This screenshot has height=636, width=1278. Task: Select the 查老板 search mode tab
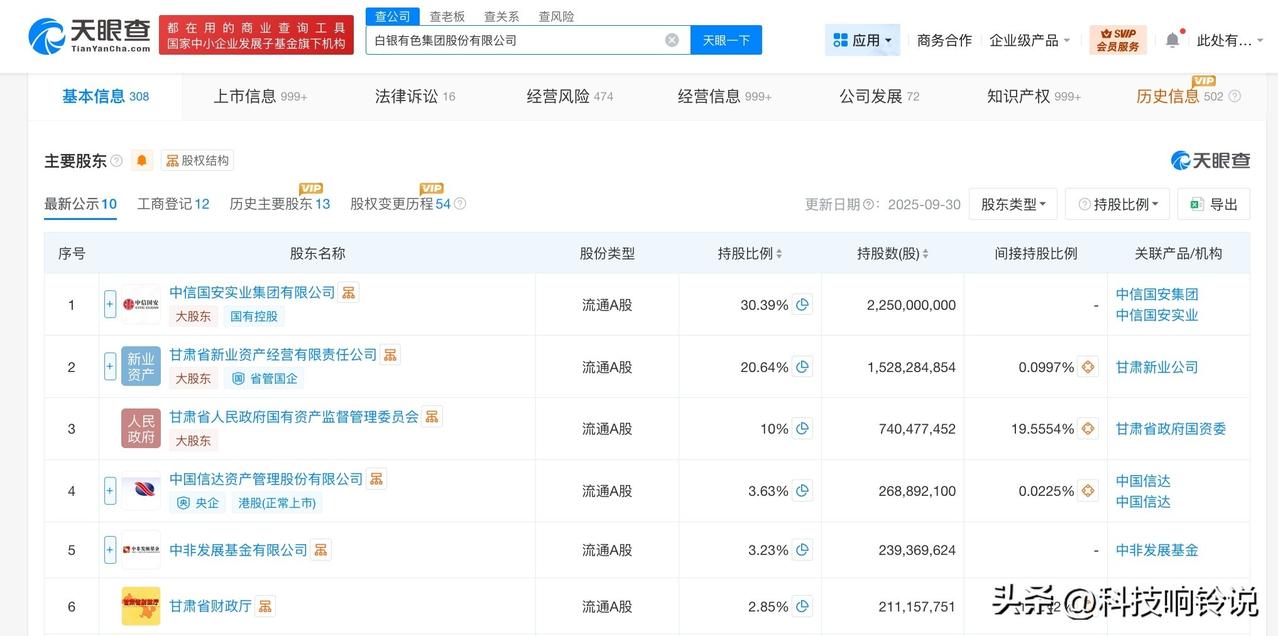(x=447, y=16)
